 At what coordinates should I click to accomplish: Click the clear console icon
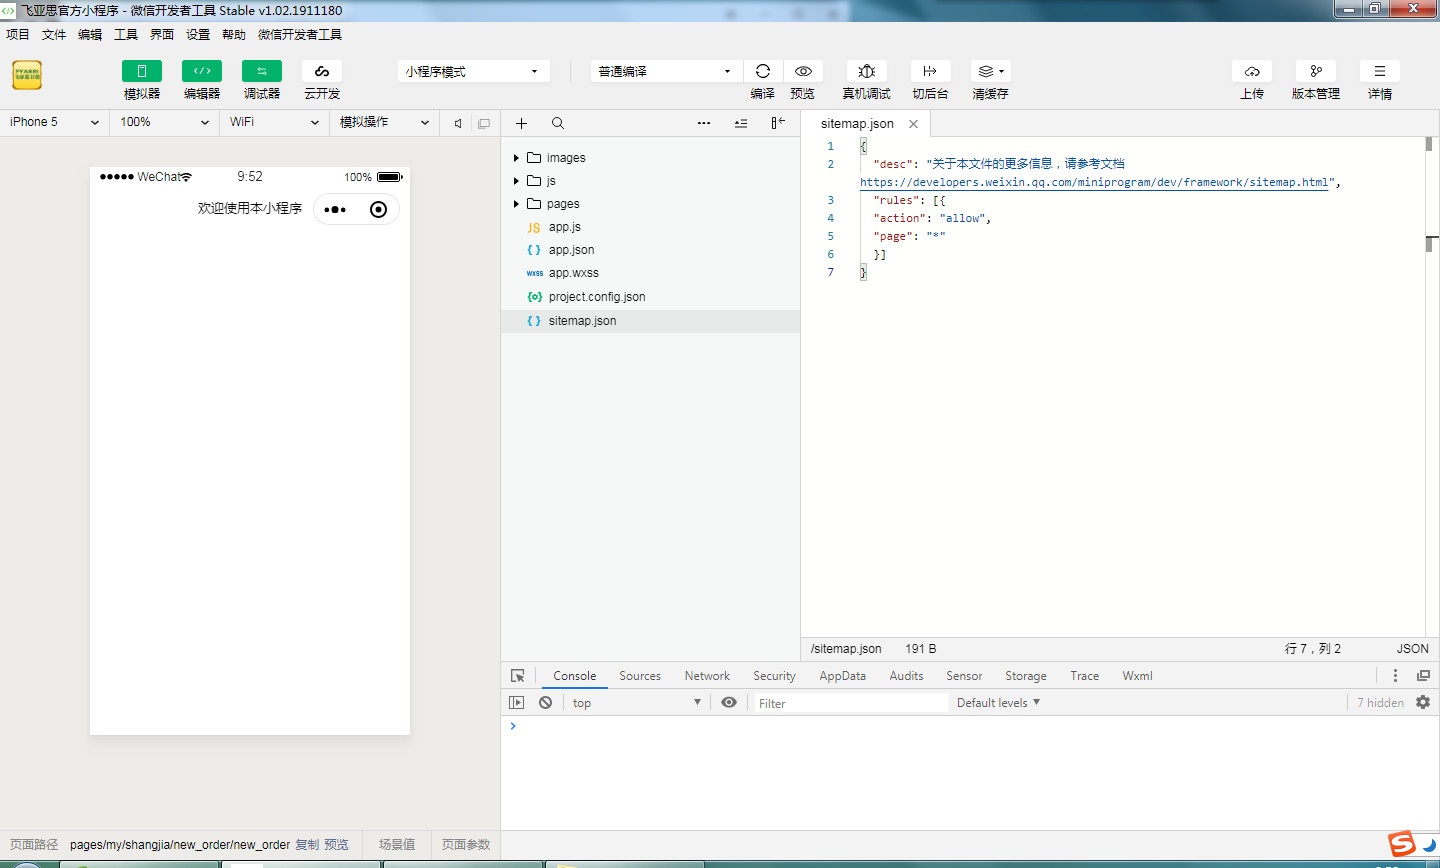pyautogui.click(x=545, y=703)
